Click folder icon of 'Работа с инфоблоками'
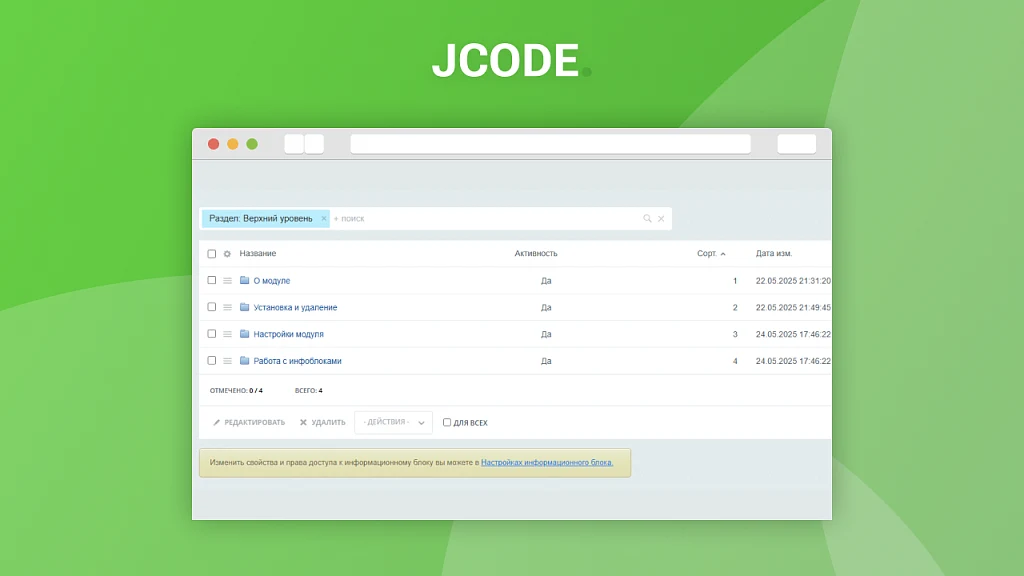This screenshot has height=576, width=1024. point(244,360)
